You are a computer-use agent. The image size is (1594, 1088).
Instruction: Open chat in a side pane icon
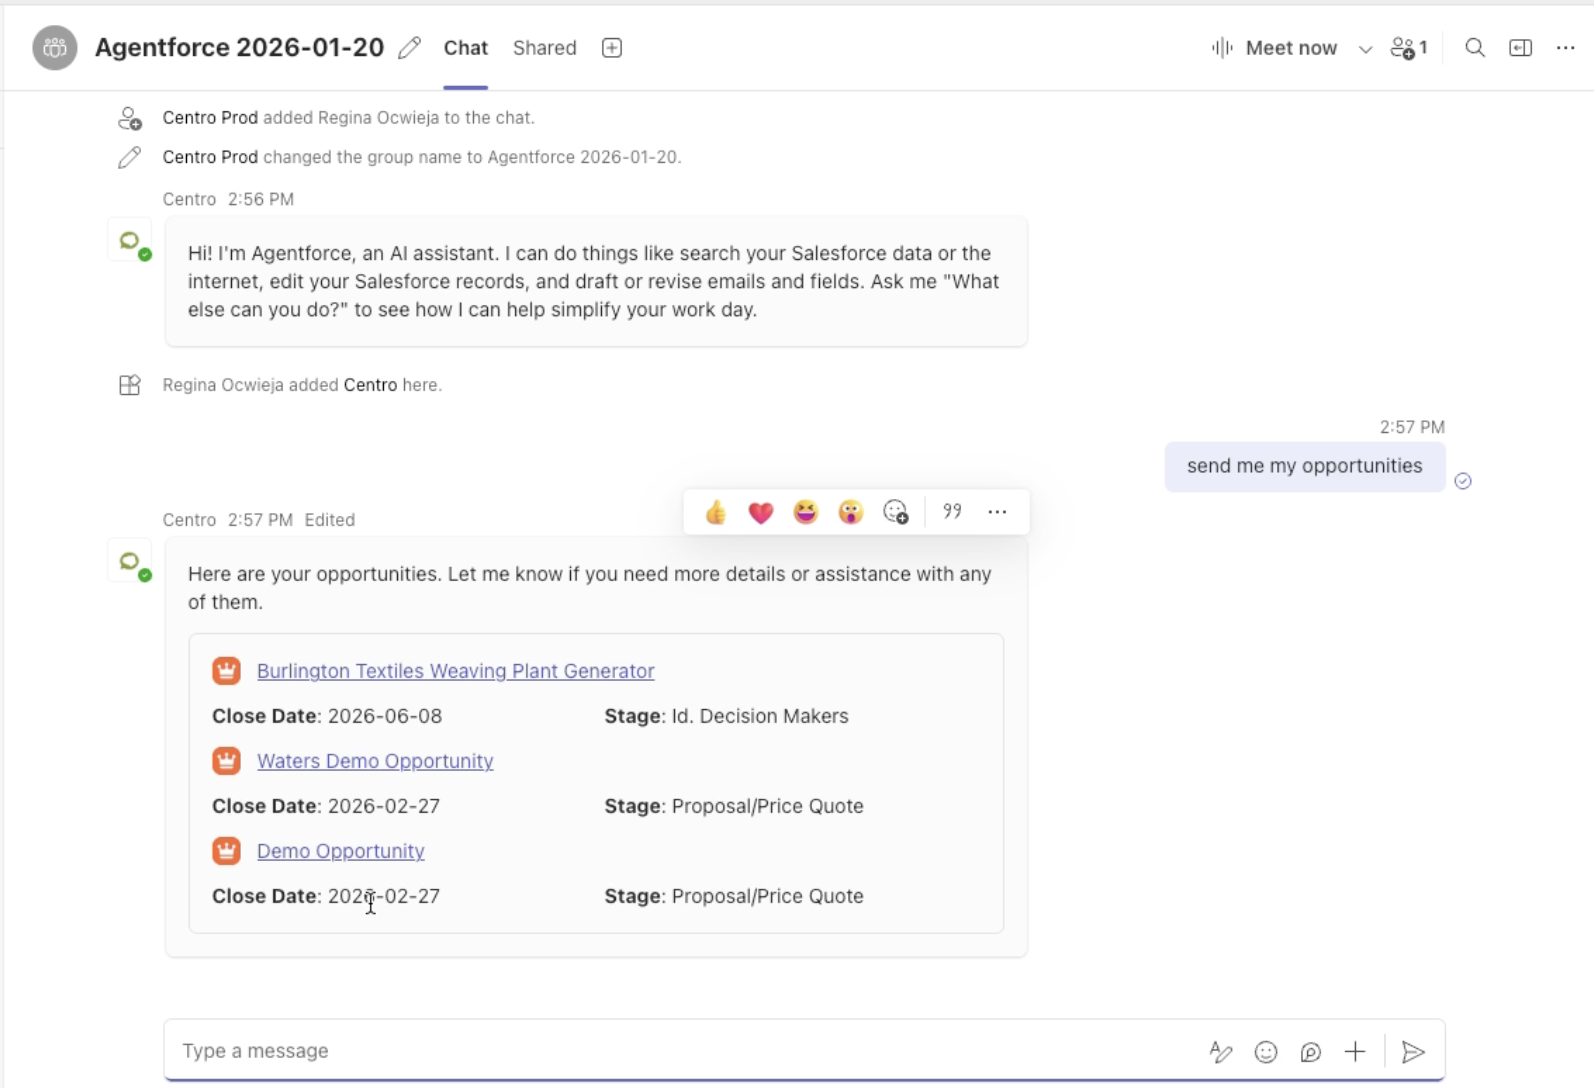(x=1520, y=48)
